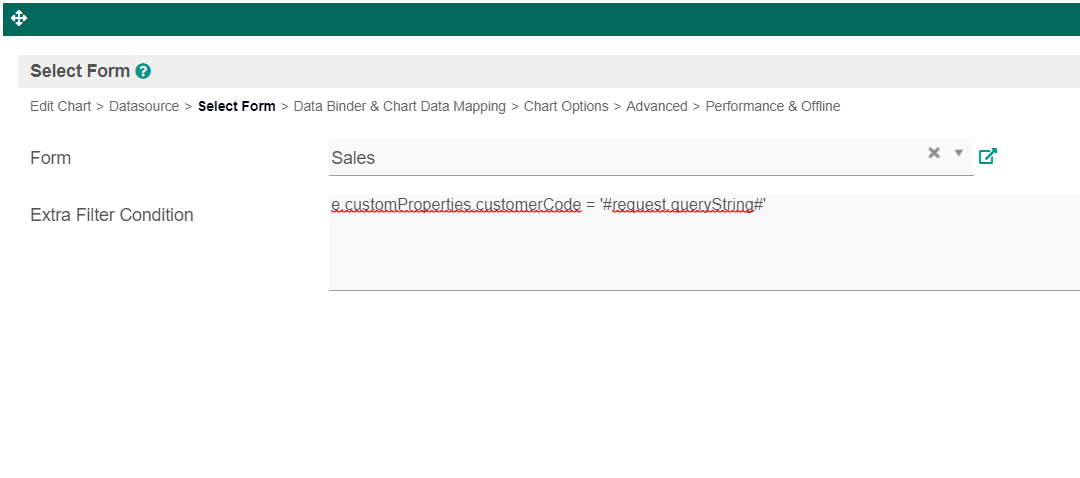This screenshot has height=478, width=1080.
Task: Click the Select Form section heading
Action: click(80, 71)
